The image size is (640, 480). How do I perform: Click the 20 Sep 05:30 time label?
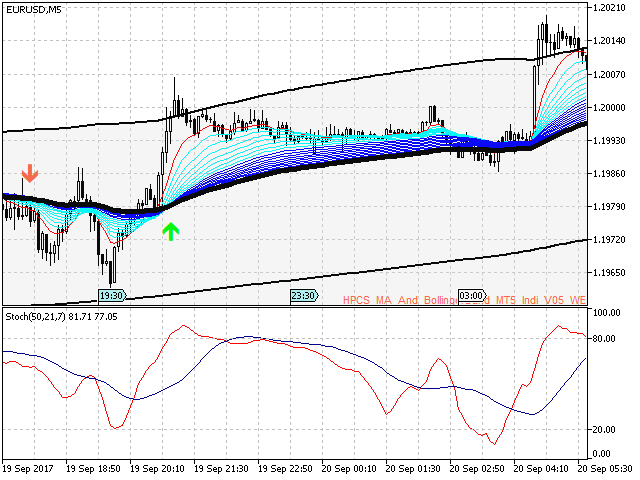[x=605, y=469]
